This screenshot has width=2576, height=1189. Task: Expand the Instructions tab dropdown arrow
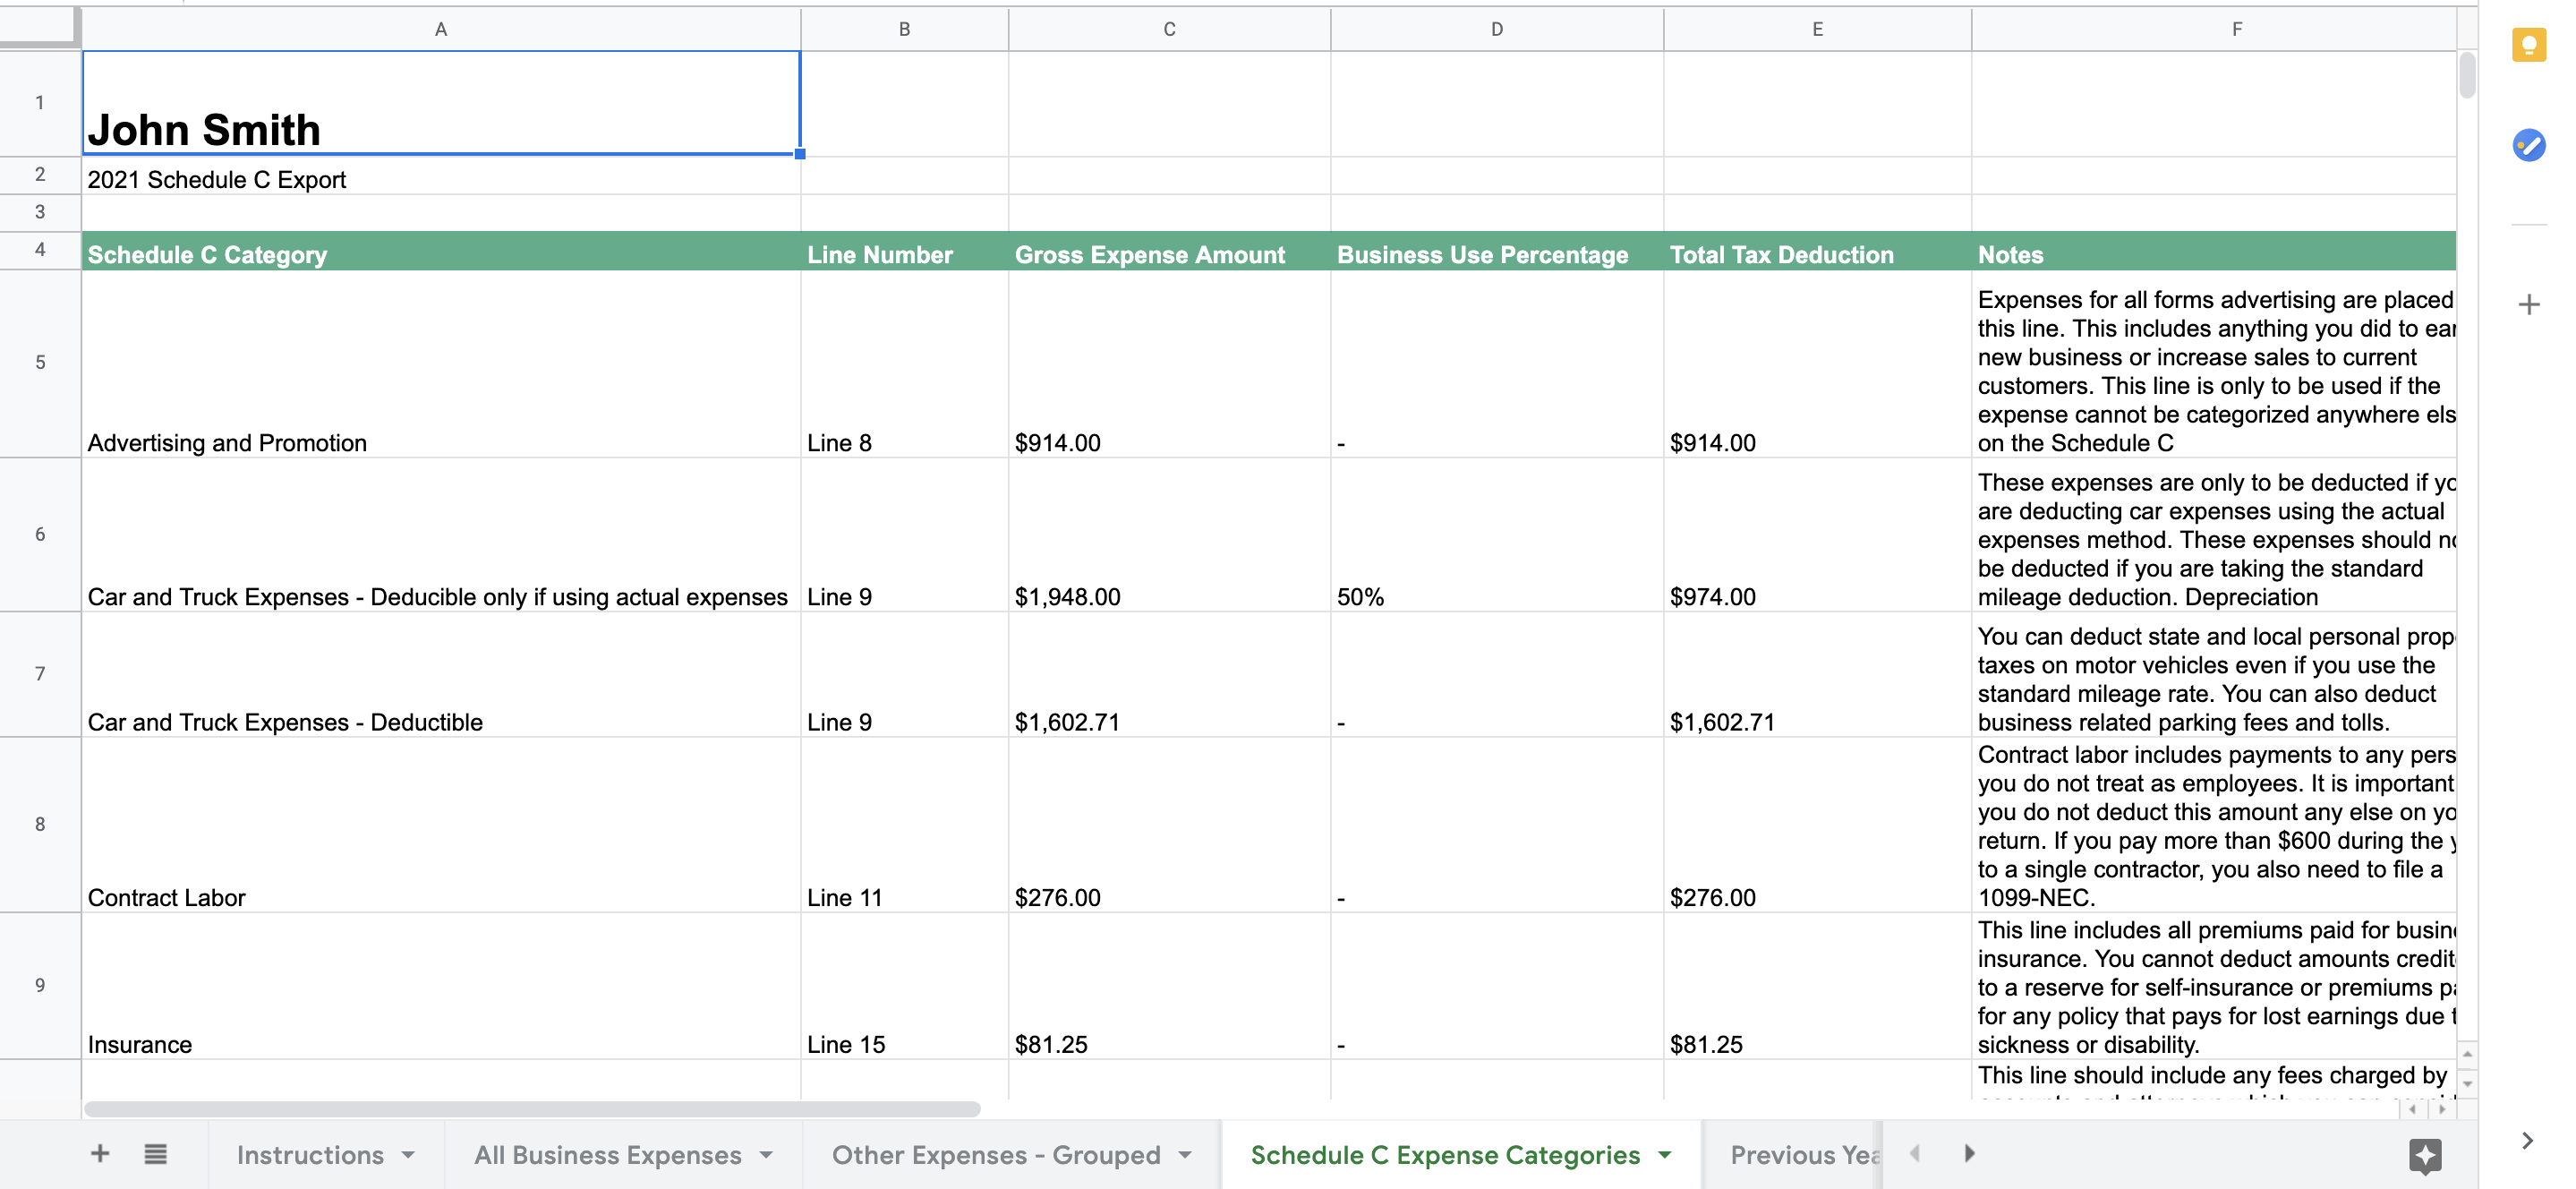tap(408, 1155)
